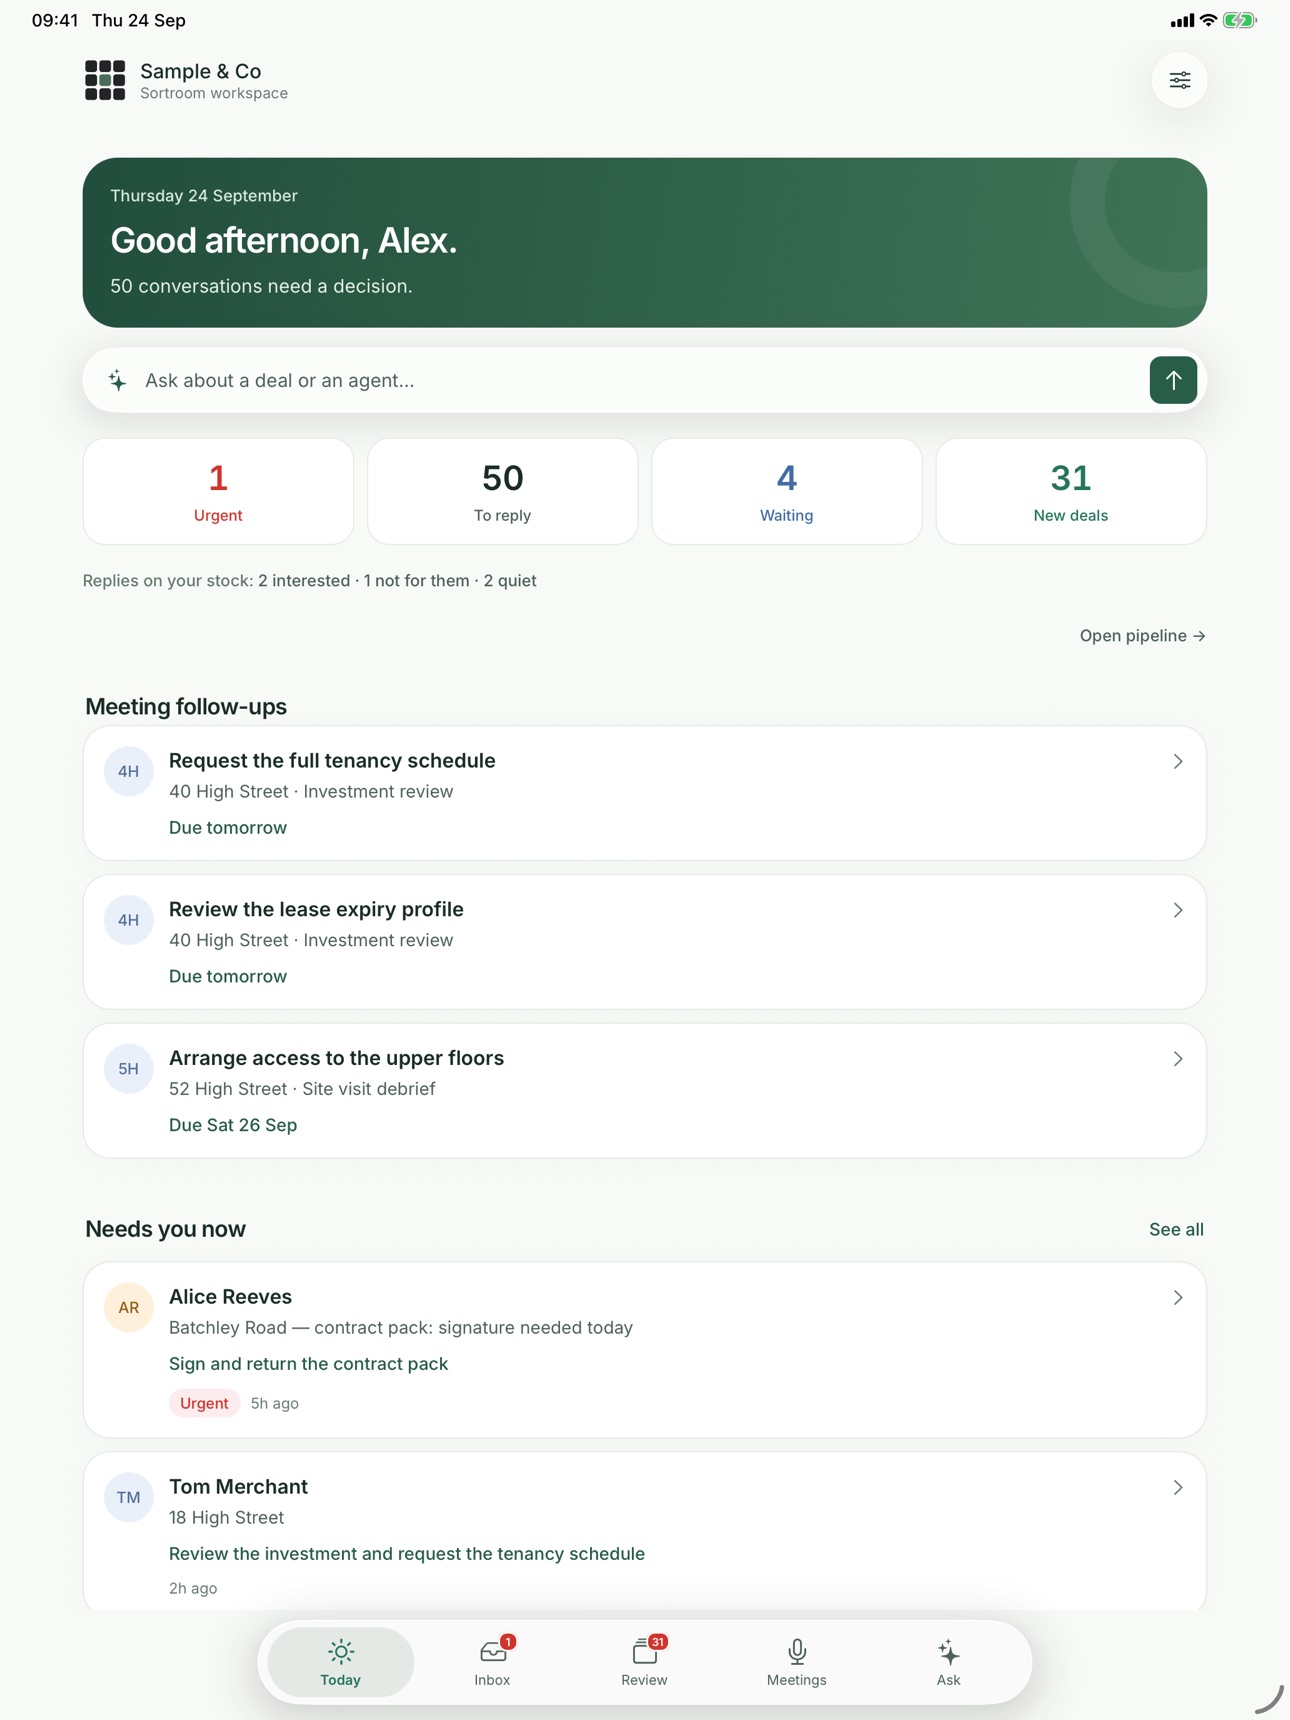
Task: Open Tom Merchant's TM avatar
Action: coord(129,1497)
